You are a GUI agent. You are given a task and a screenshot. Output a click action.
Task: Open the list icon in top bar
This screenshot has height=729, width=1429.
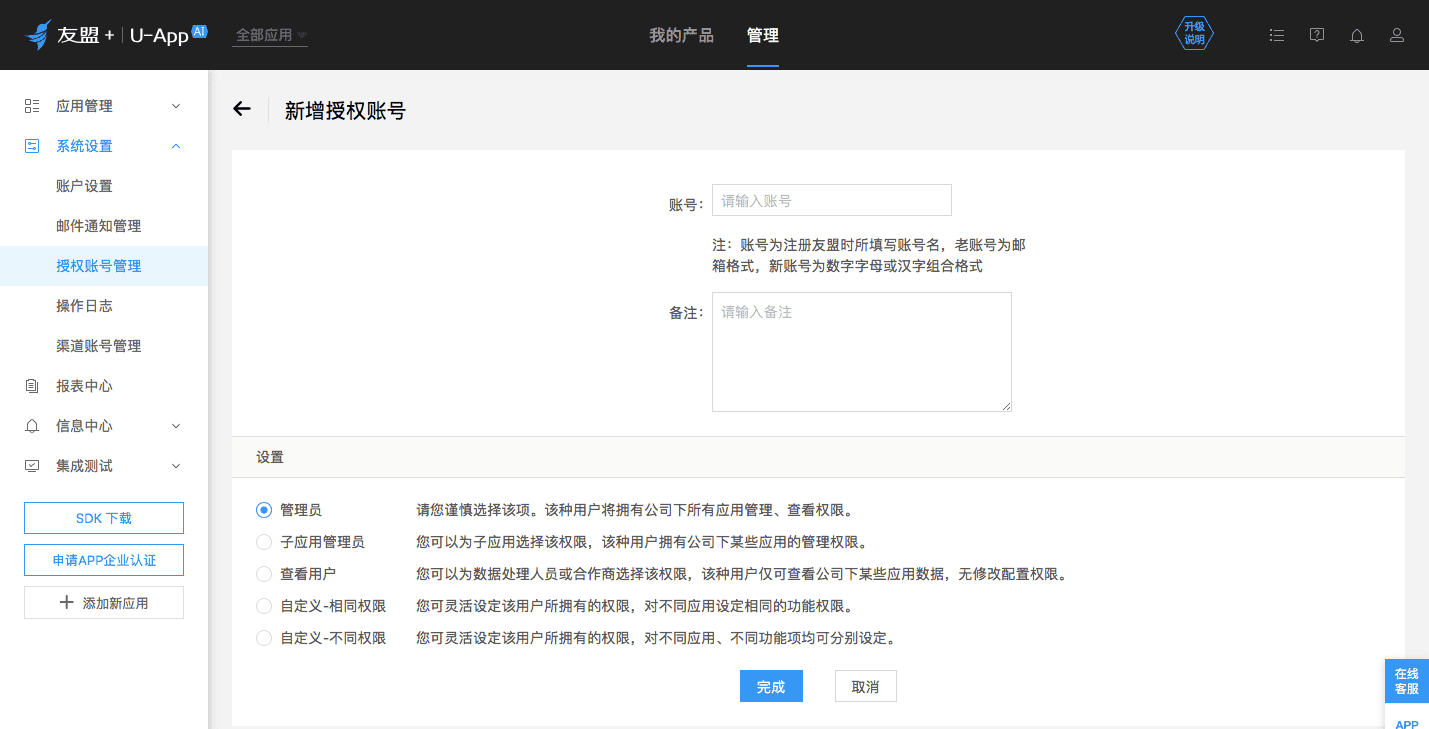1276,35
